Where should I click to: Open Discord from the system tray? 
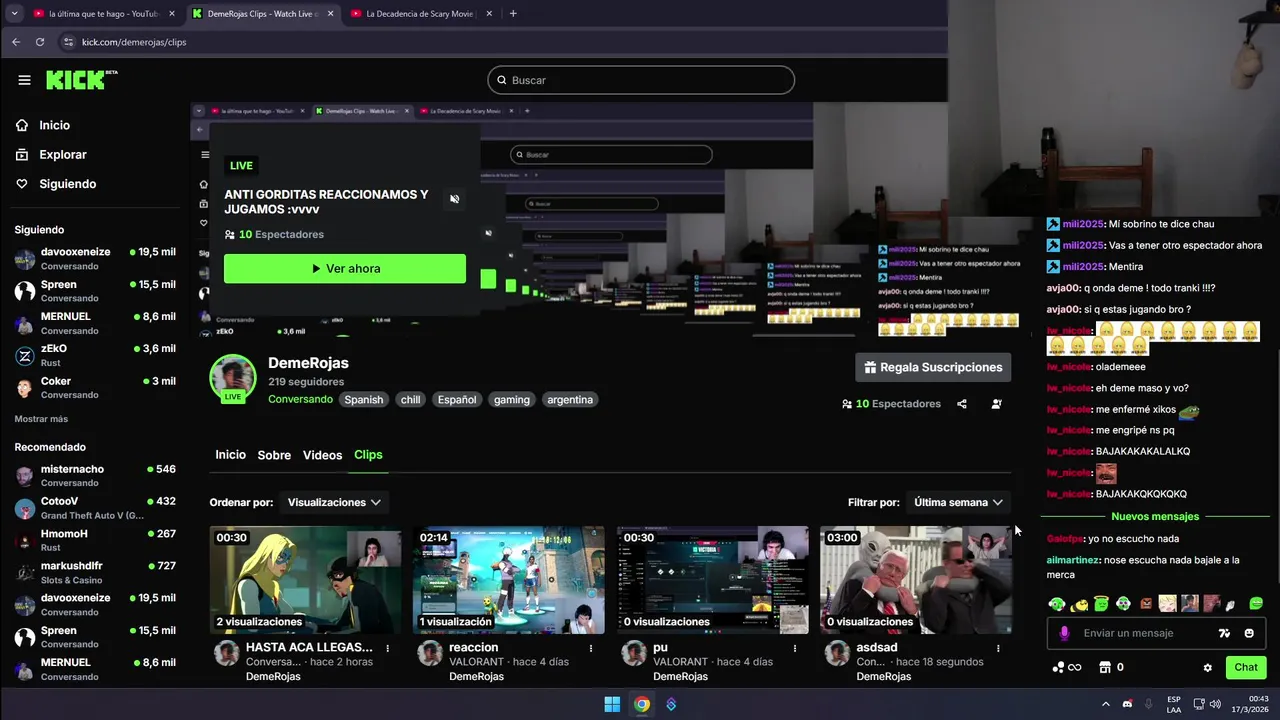point(1127,704)
